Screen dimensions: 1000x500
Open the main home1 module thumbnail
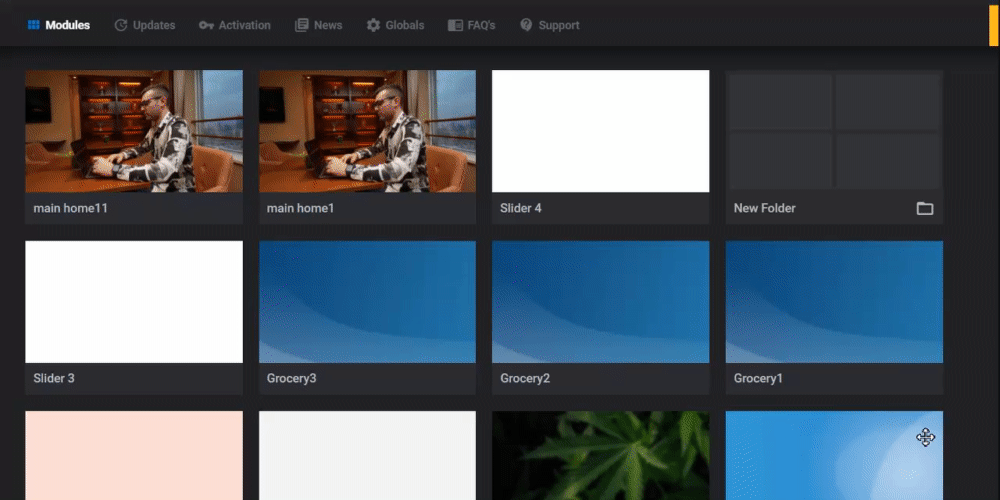click(x=367, y=131)
